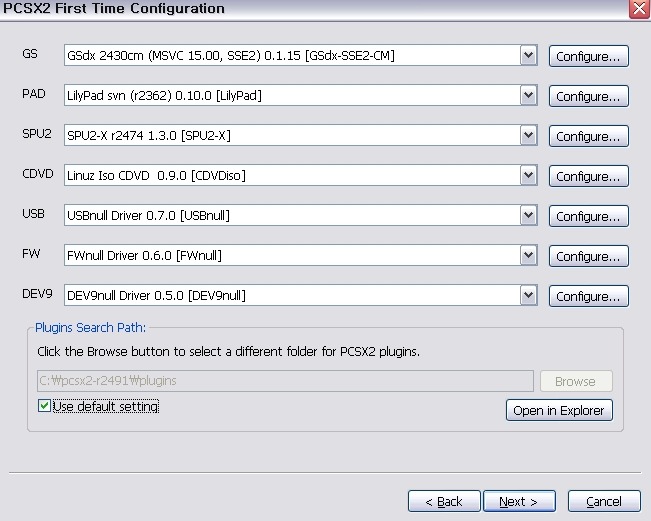Screen dimensions: 651x521
Task: Open the SPU2 plugin dropdown
Action: (x=529, y=136)
